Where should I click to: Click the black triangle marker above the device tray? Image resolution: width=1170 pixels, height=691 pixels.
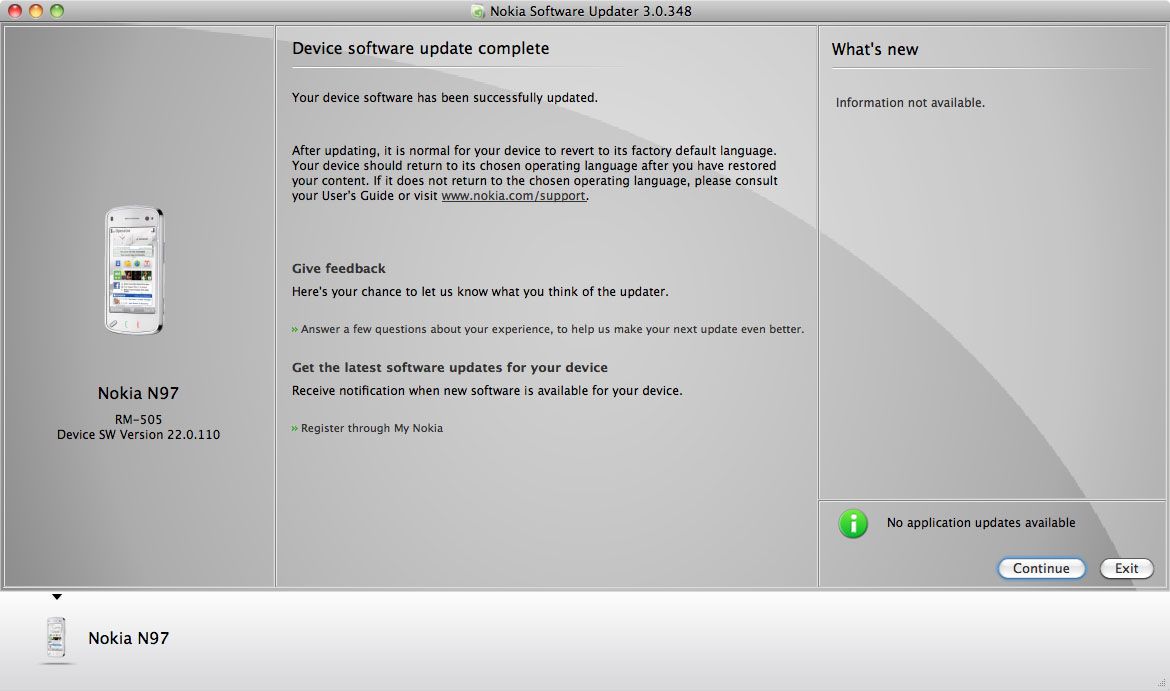(x=57, y=597)
